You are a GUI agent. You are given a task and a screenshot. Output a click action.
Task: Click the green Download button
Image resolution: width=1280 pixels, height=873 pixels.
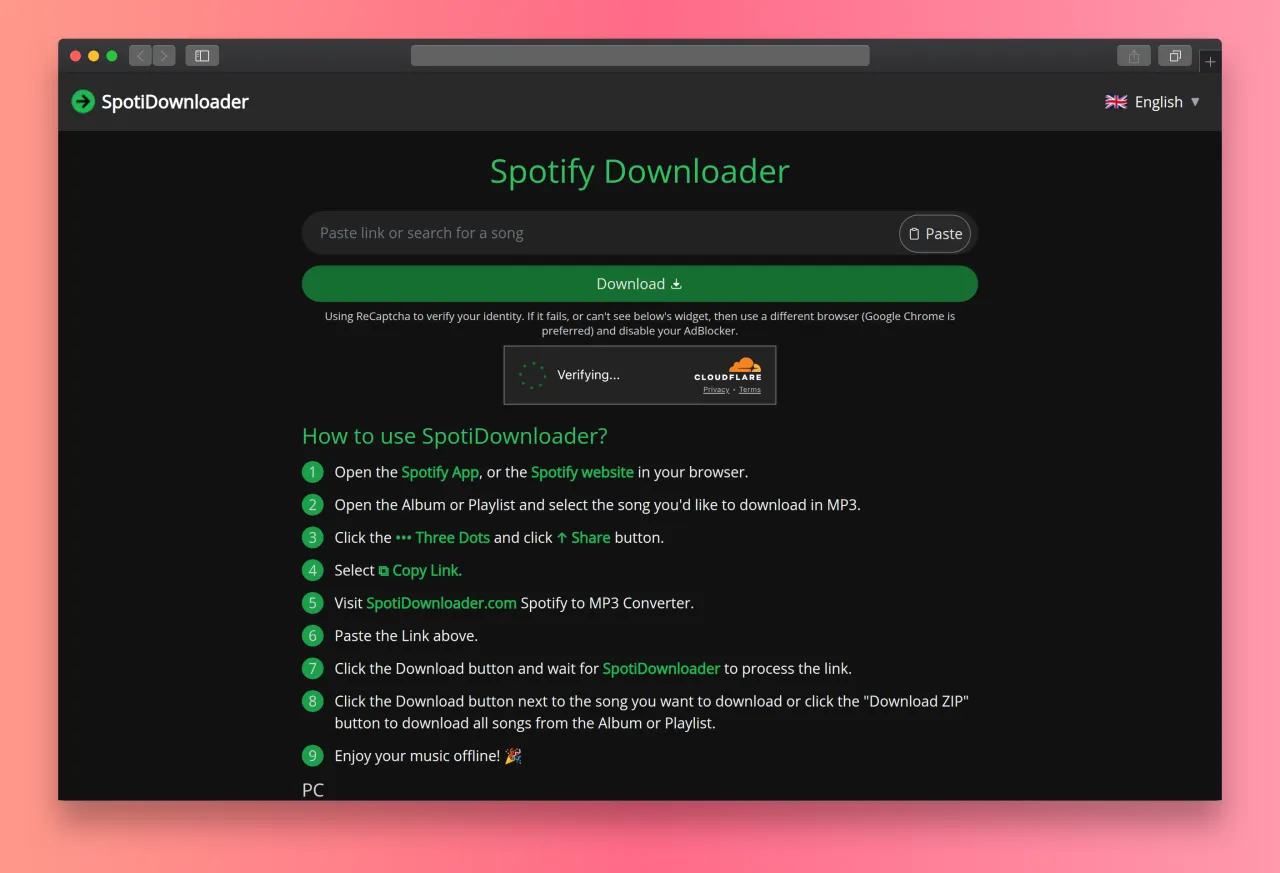coord(640,284)
